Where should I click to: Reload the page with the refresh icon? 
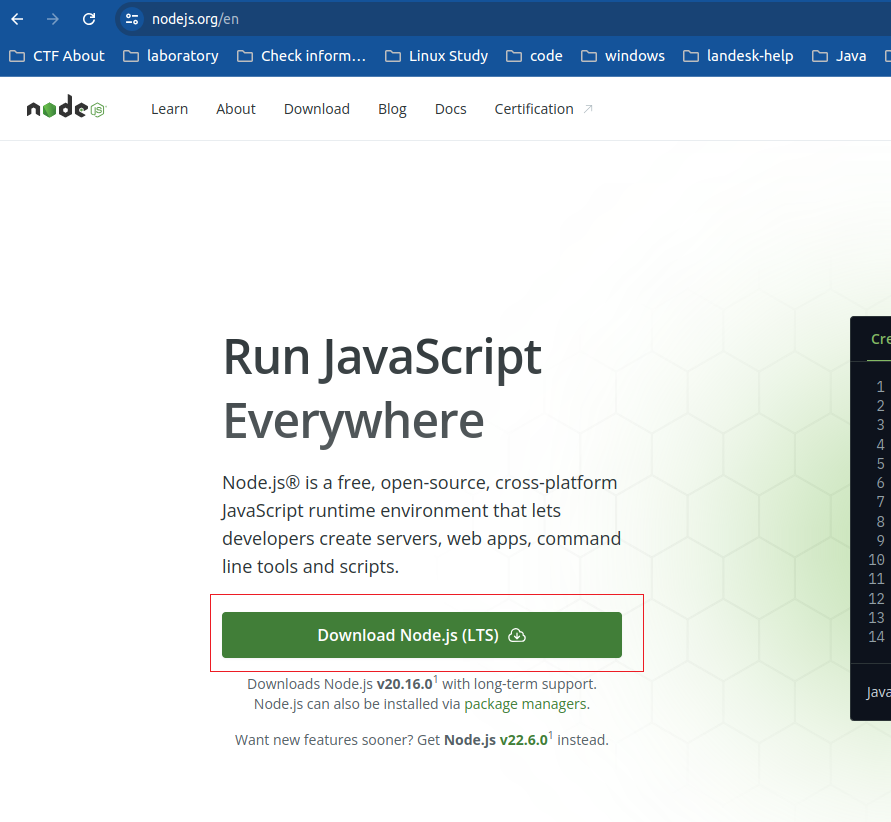[x=89, y=19]
